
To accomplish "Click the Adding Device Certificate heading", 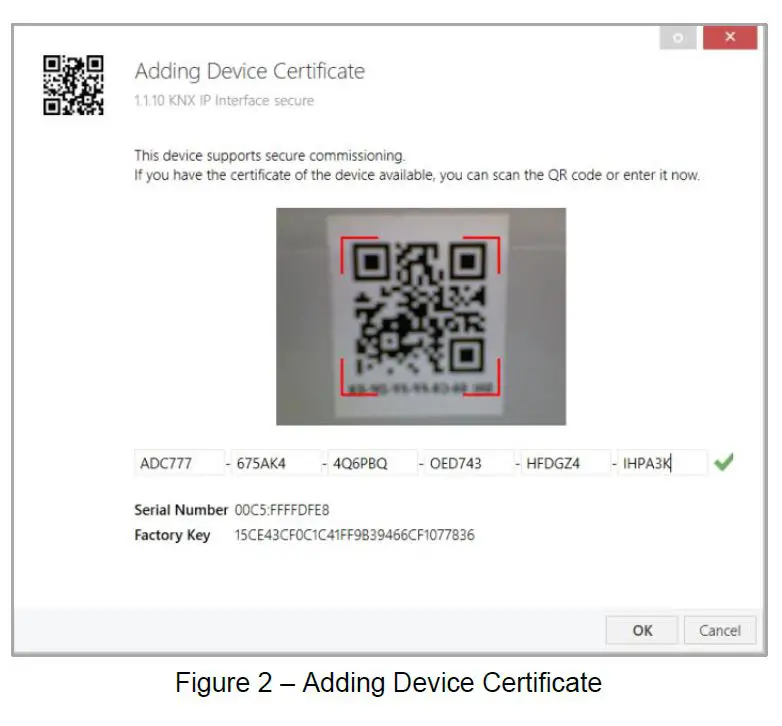I will (x=250, y=71).
